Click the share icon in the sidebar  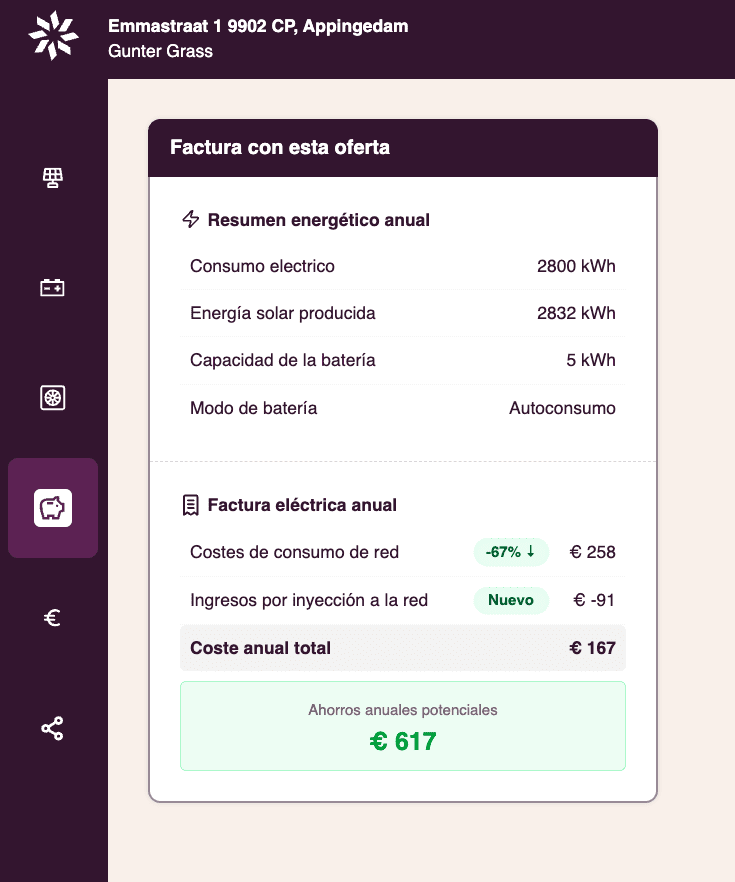pos(53,728)
